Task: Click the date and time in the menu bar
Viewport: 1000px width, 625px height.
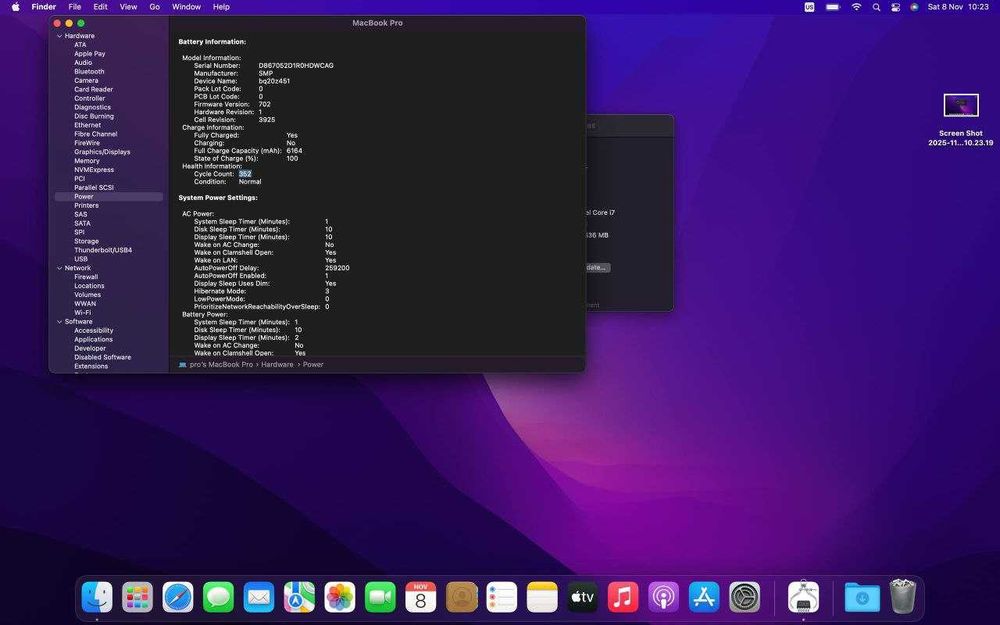Action: pyautogui.click(x=958, y=7)
